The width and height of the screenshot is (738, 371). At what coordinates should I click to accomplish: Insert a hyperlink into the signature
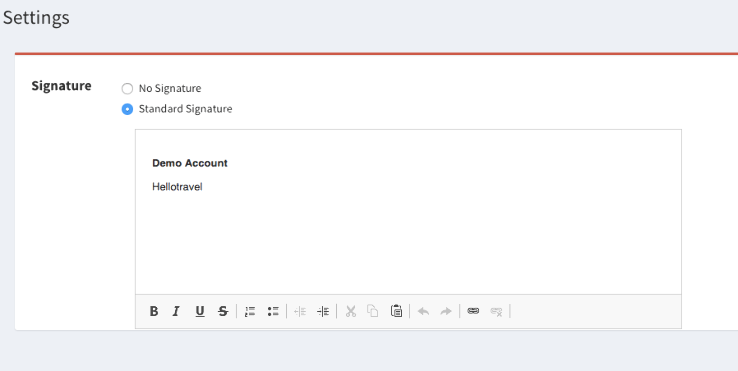[473, 311]
